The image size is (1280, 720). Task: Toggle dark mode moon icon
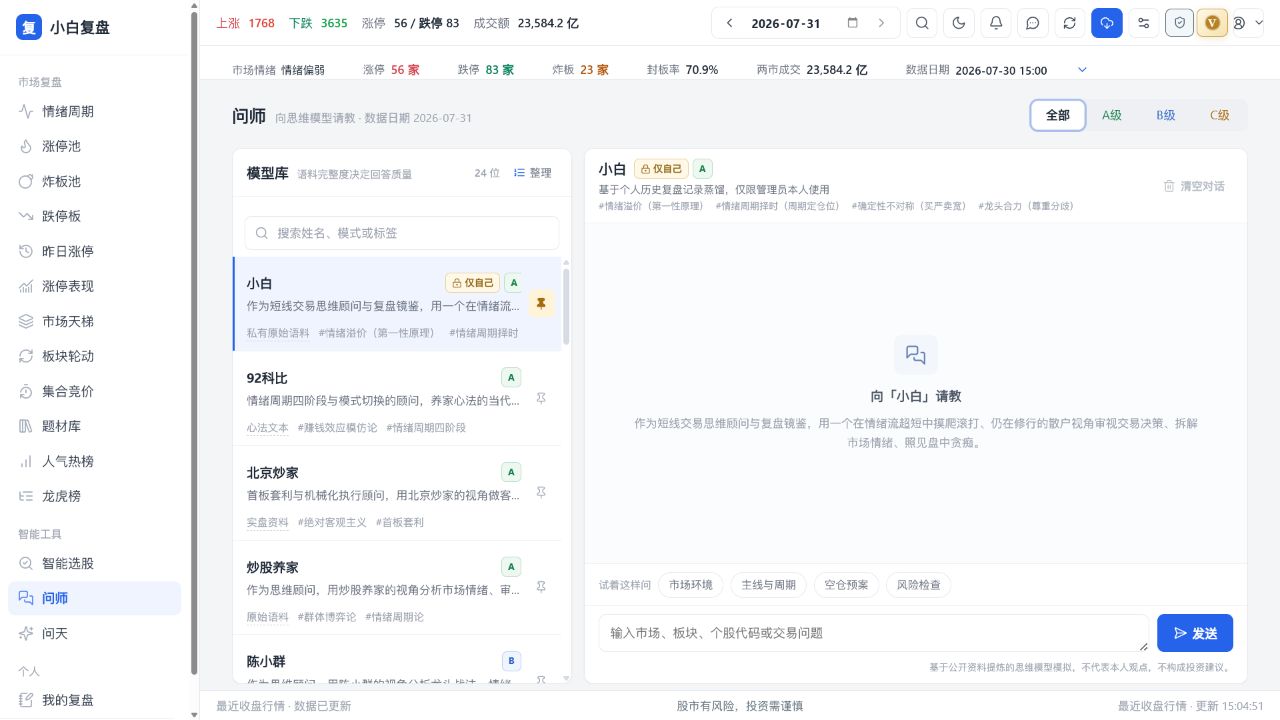959,23
